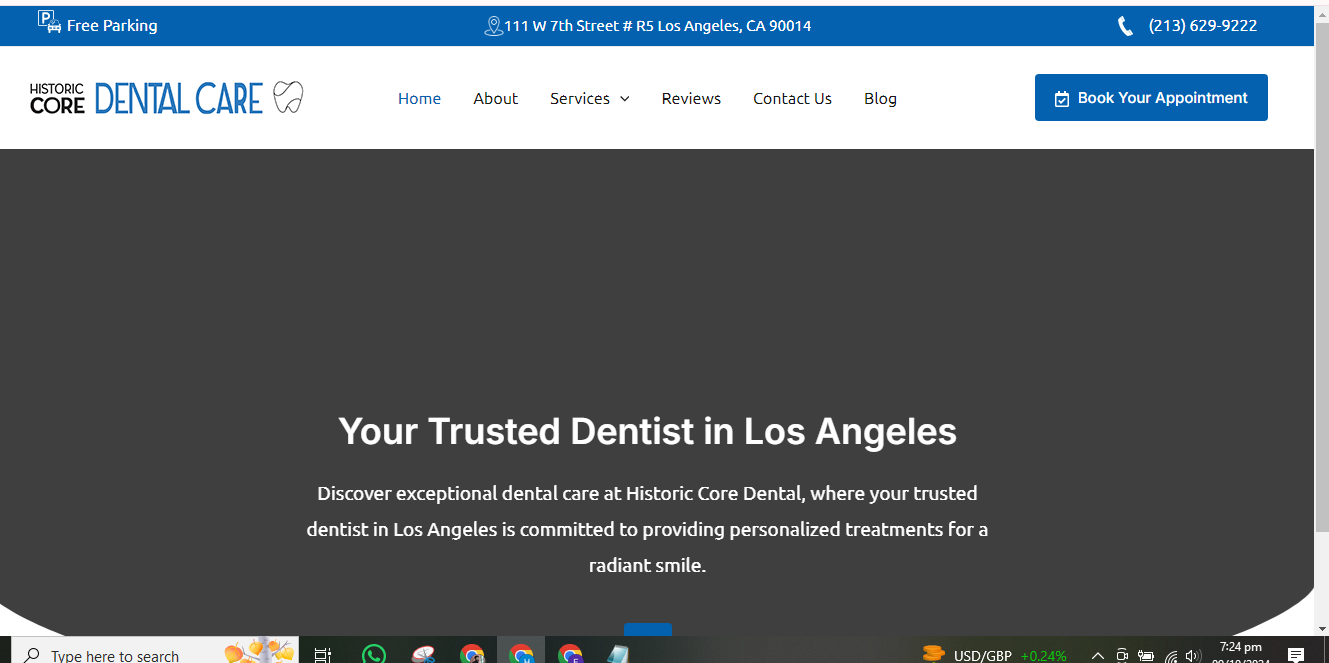
Task: Call the (213) 629-9222 phone link
Action: [1202, 26]
